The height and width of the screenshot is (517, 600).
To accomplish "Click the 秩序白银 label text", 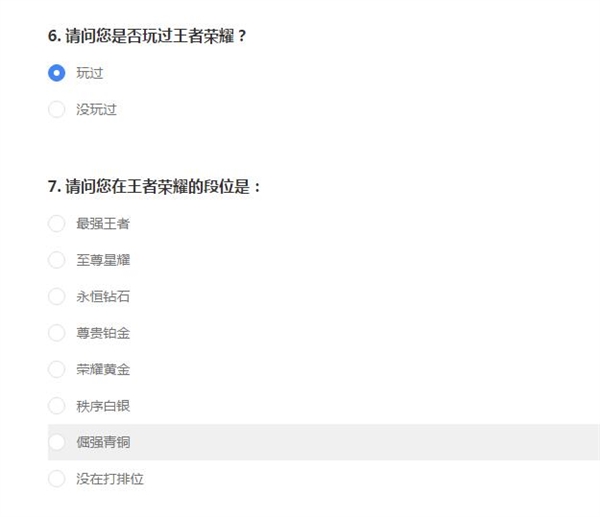I will pos(102,406).
